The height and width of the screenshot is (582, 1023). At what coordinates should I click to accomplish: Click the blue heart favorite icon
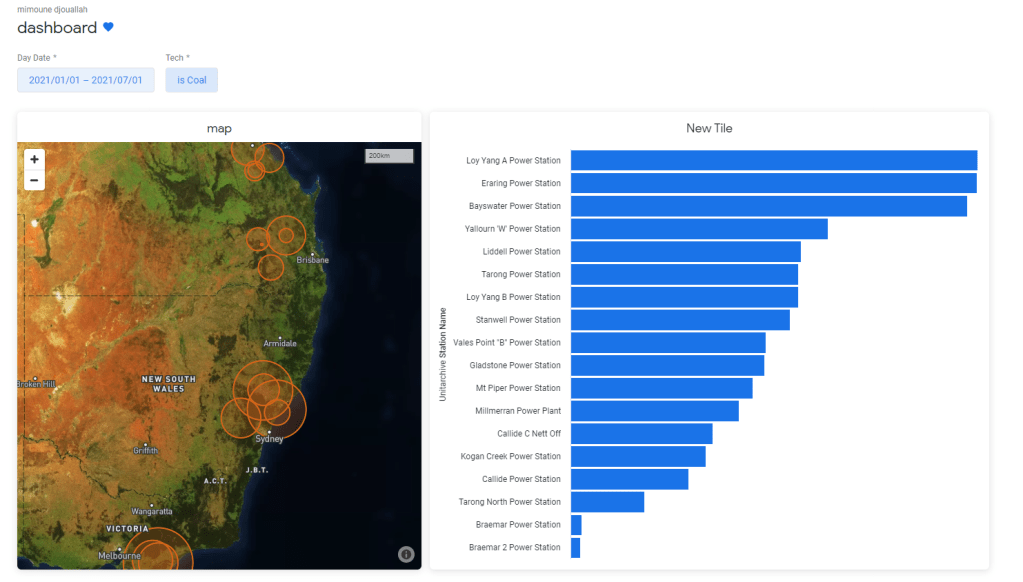(109, 27)
